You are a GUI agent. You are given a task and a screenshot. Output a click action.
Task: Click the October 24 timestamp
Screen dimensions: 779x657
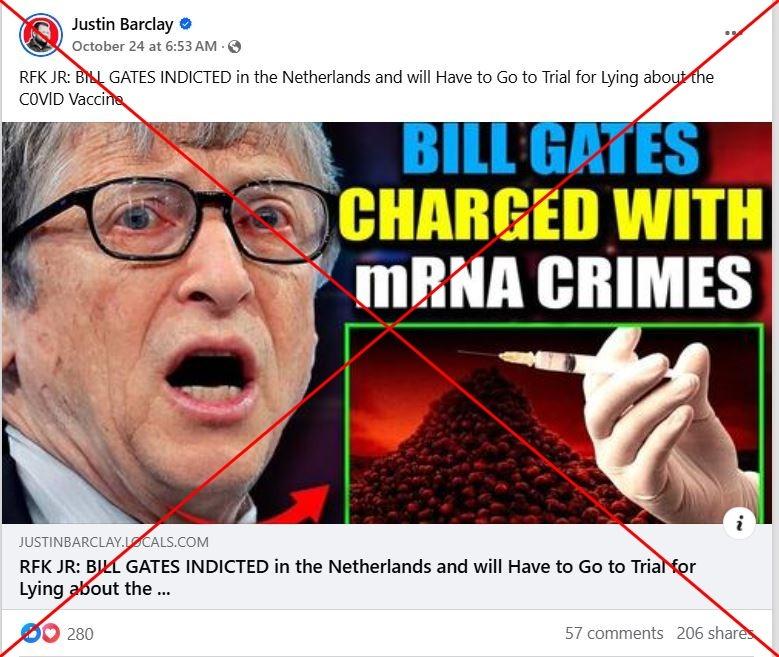tap(144, 46)
